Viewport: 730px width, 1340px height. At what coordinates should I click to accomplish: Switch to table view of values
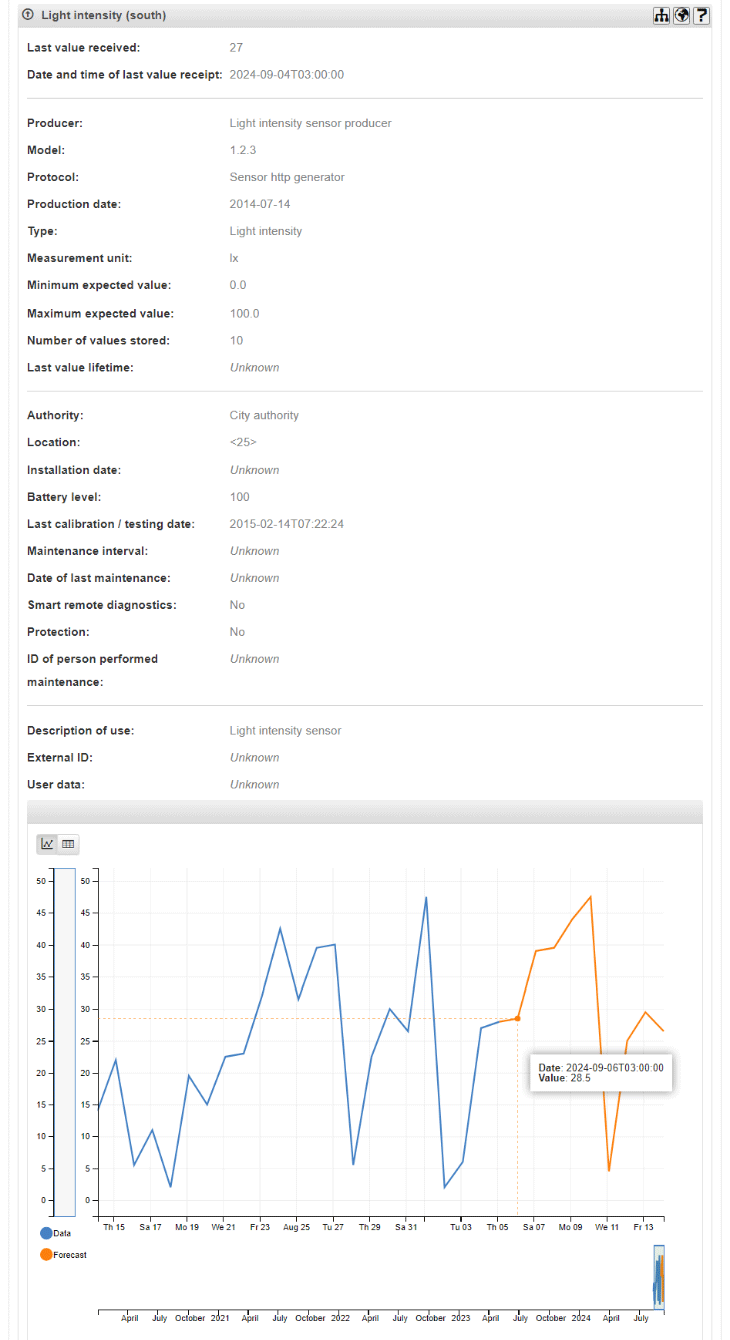68,844
